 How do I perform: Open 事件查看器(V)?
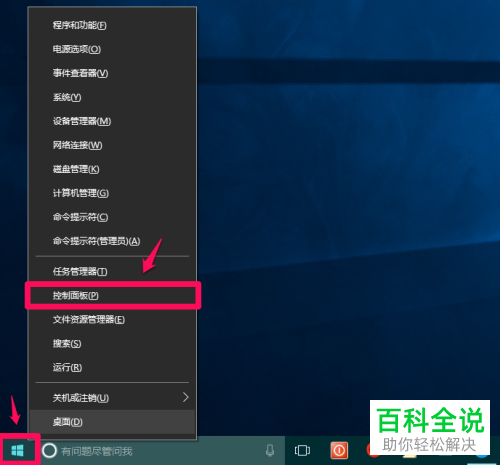click(113, 73)
